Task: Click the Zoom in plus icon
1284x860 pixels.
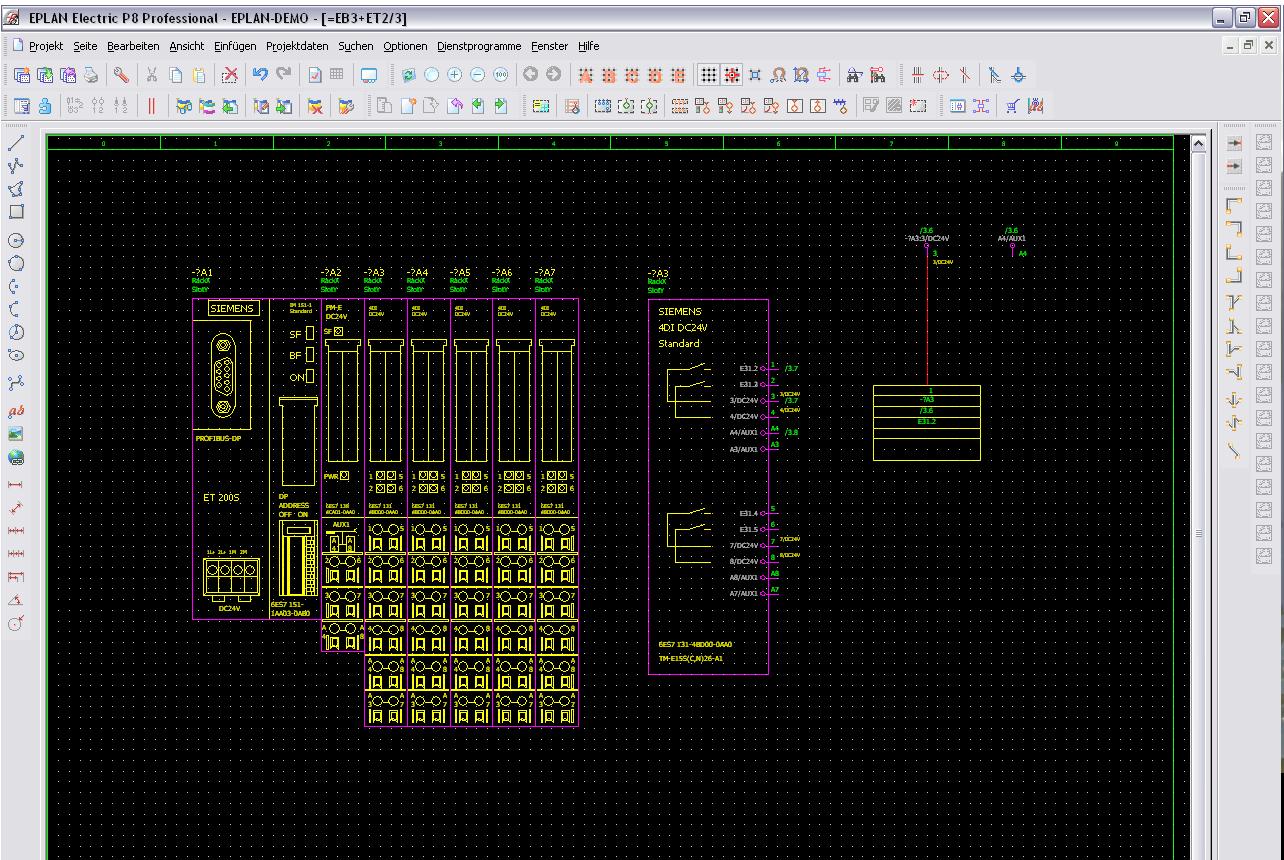Action: point(455,75)
